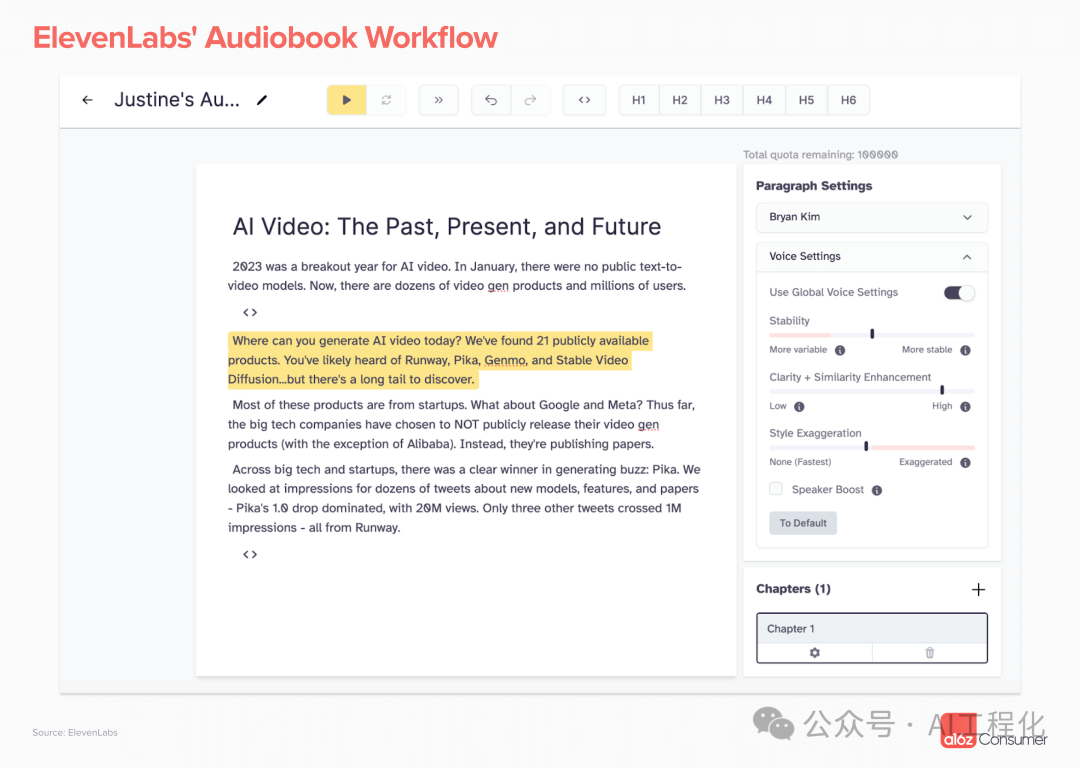Enable the Speaker Boost checkbox
The width and height of the screenshot is (1080, 768).
pyautogui.click(x=776, y=489)
